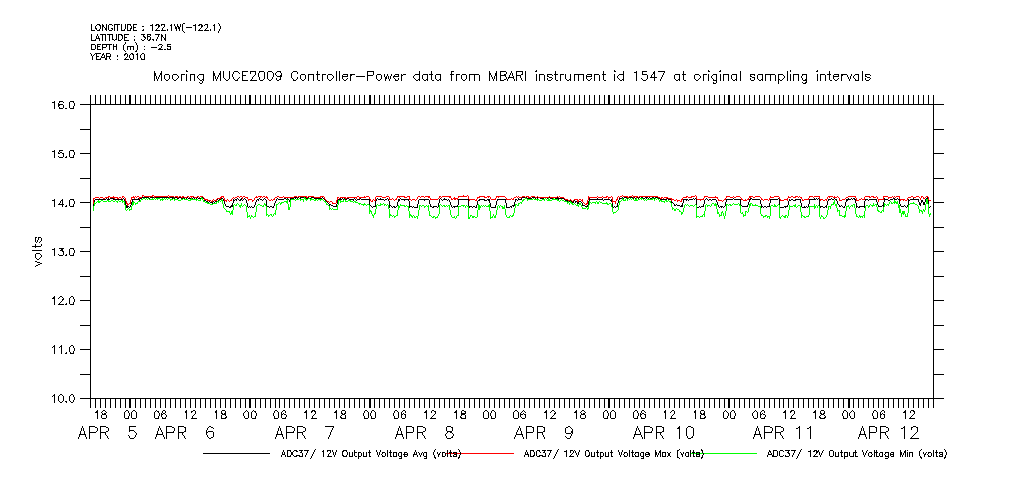
Task: Click the APR 8 date label
Action: click(x=424, y=433)
